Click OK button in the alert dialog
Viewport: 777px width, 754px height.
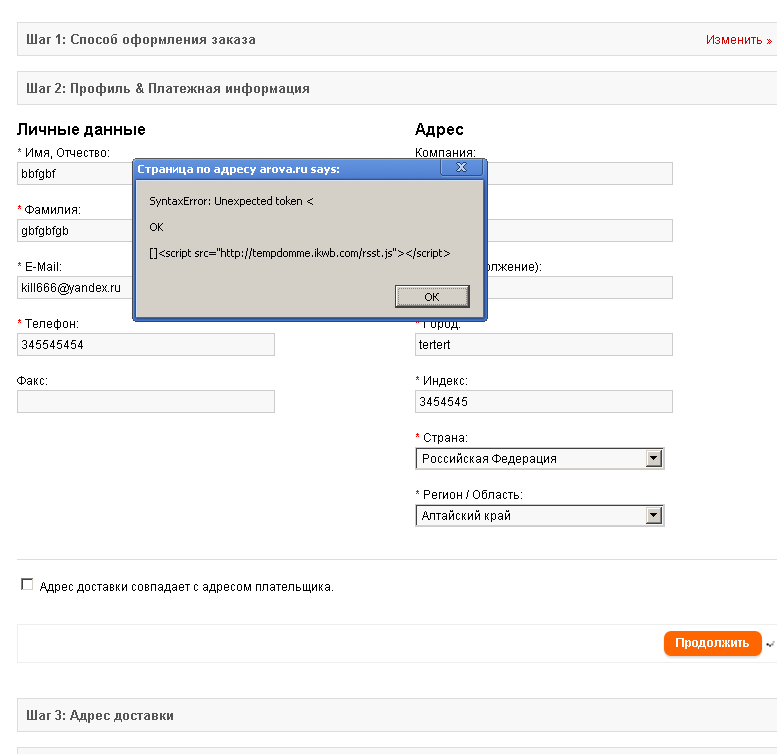coord(432,296)
